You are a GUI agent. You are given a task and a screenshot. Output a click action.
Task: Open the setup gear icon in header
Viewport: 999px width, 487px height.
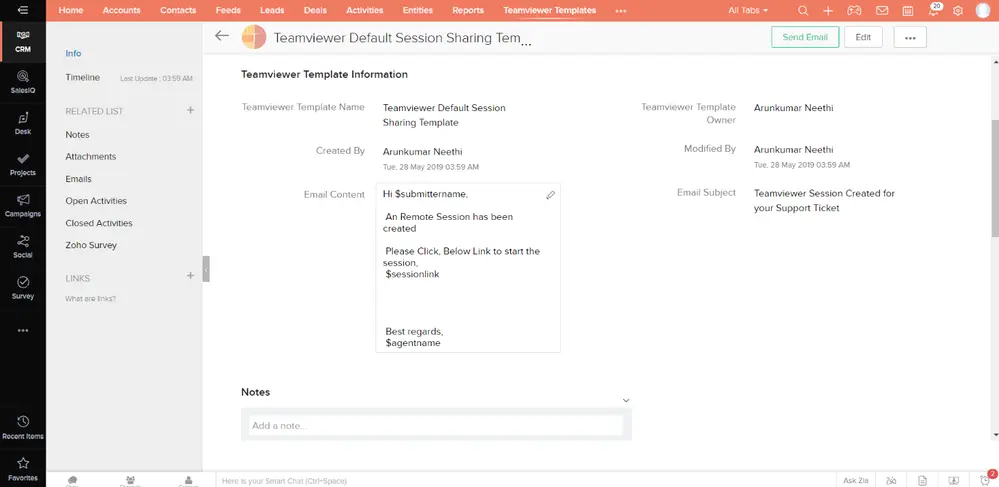click(958, 11)
